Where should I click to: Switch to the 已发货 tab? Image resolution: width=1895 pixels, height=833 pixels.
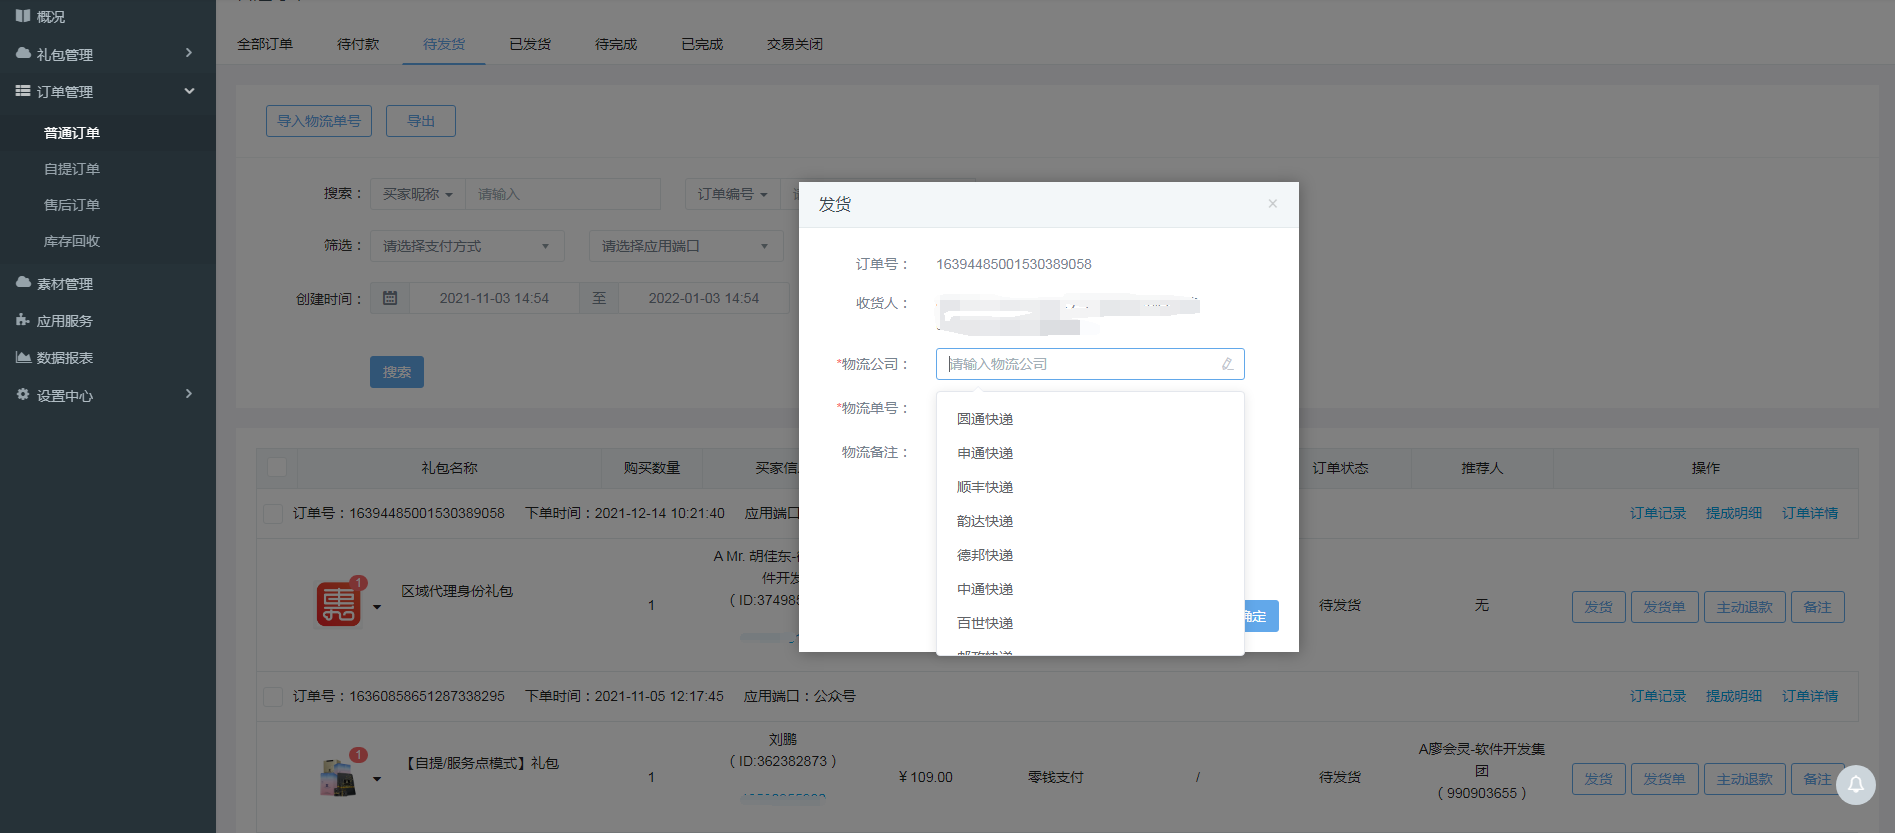coord(529,44)
